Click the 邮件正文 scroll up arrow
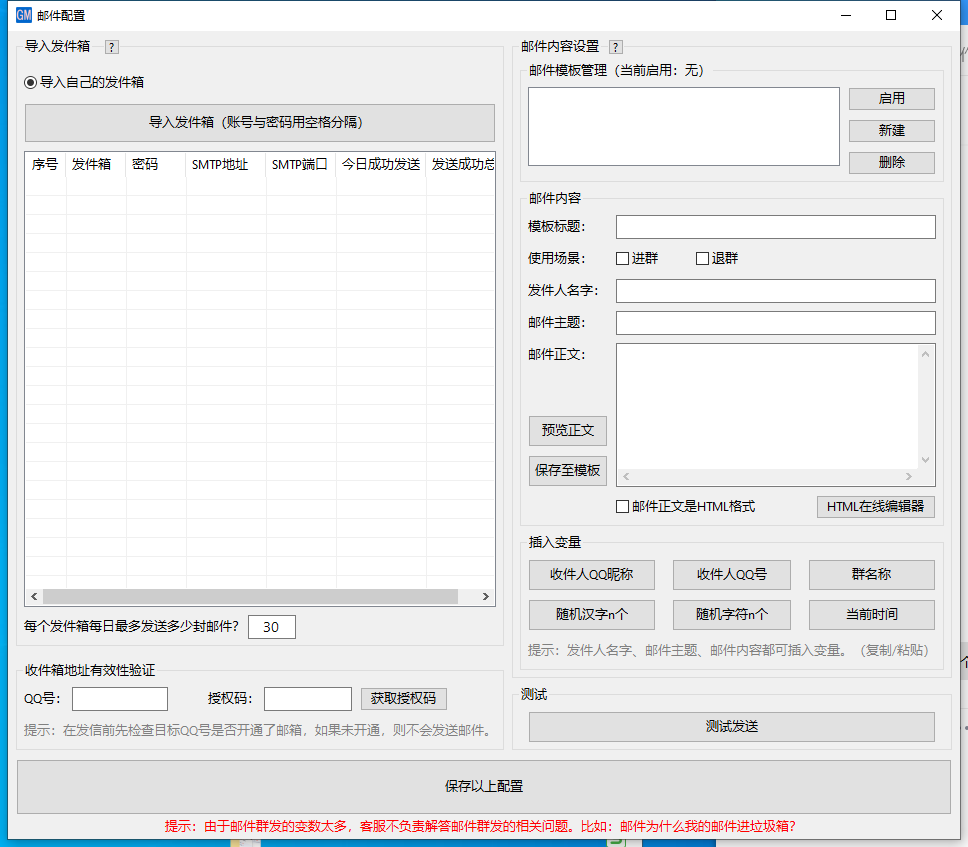Viewport: 968px width, 847px height. point(925,354)
